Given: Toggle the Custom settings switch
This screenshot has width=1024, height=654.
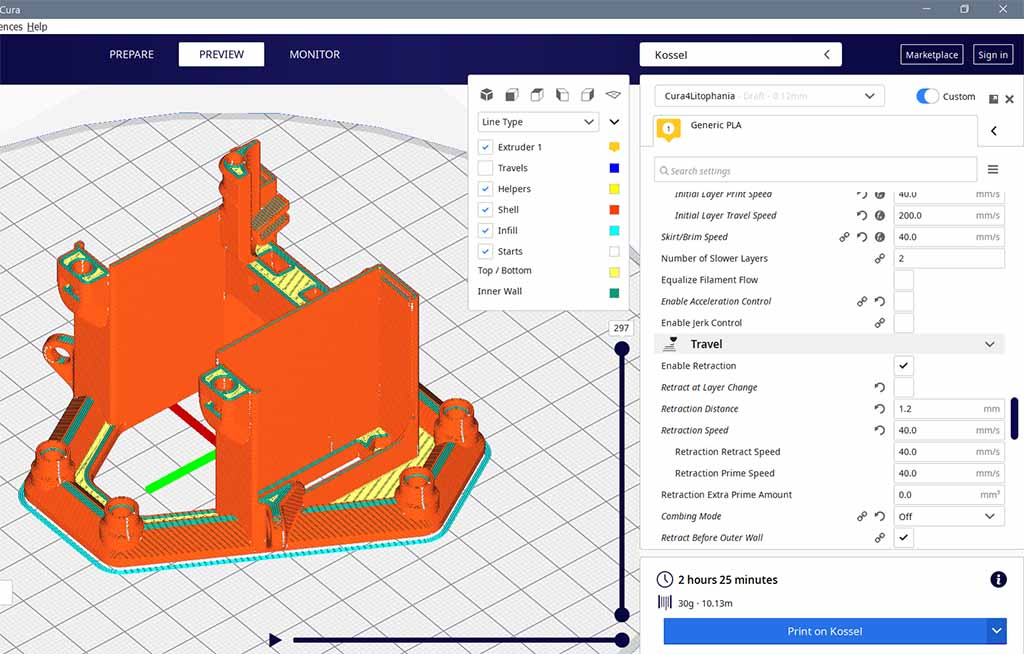Looking at the screenshot, I should 928,97.
